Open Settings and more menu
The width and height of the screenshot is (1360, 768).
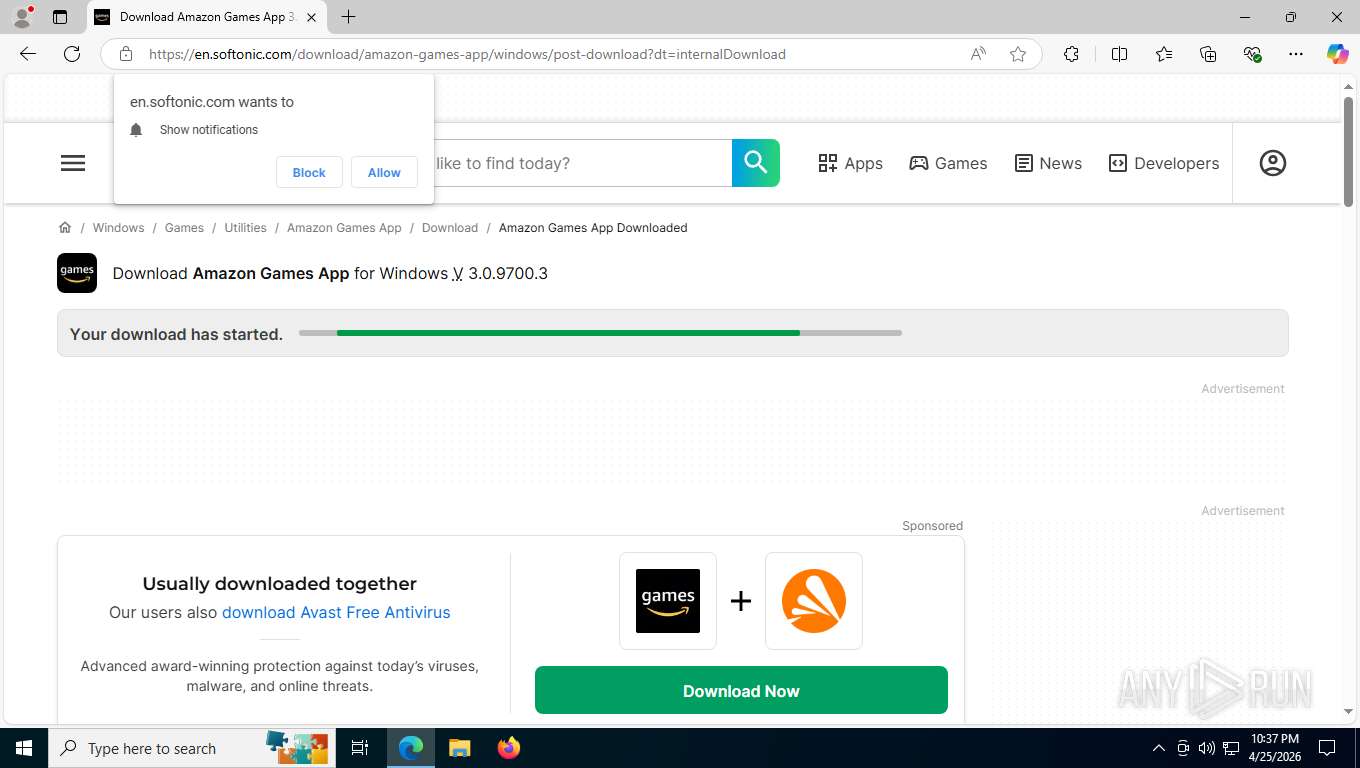(x=1296, y=54)
